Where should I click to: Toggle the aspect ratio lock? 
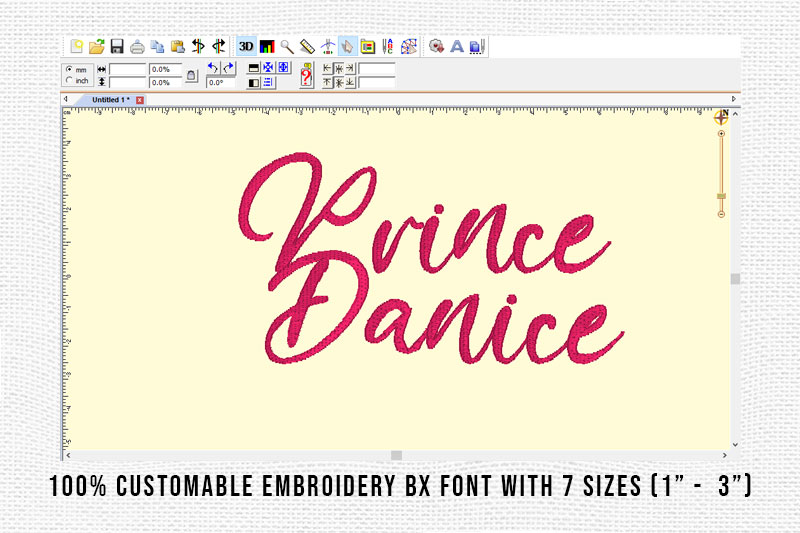pyautogui.click(x=191, y=75)
